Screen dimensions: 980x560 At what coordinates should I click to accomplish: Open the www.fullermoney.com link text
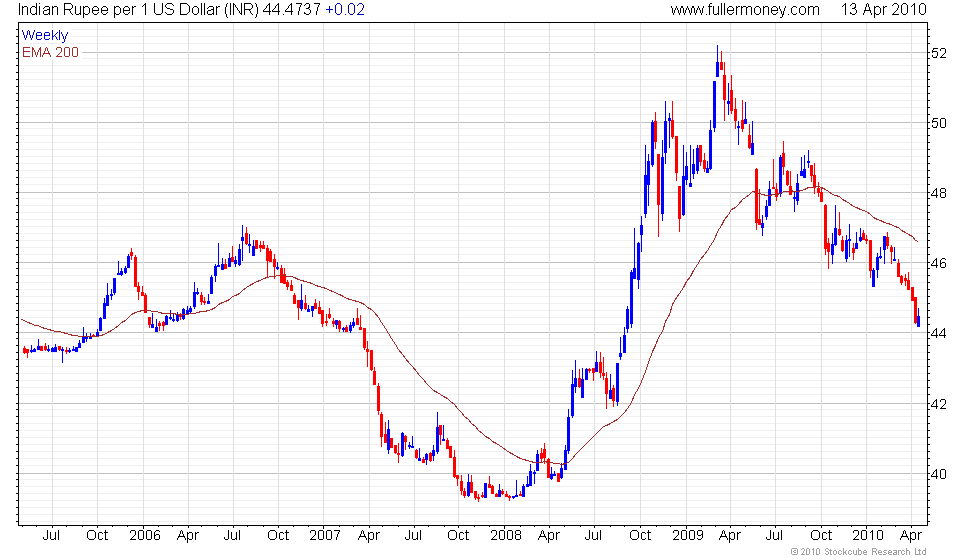745,10
